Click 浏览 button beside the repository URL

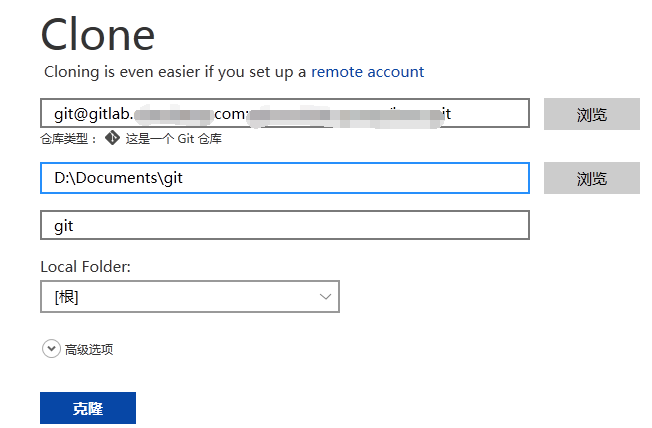[x=592, y=114]
